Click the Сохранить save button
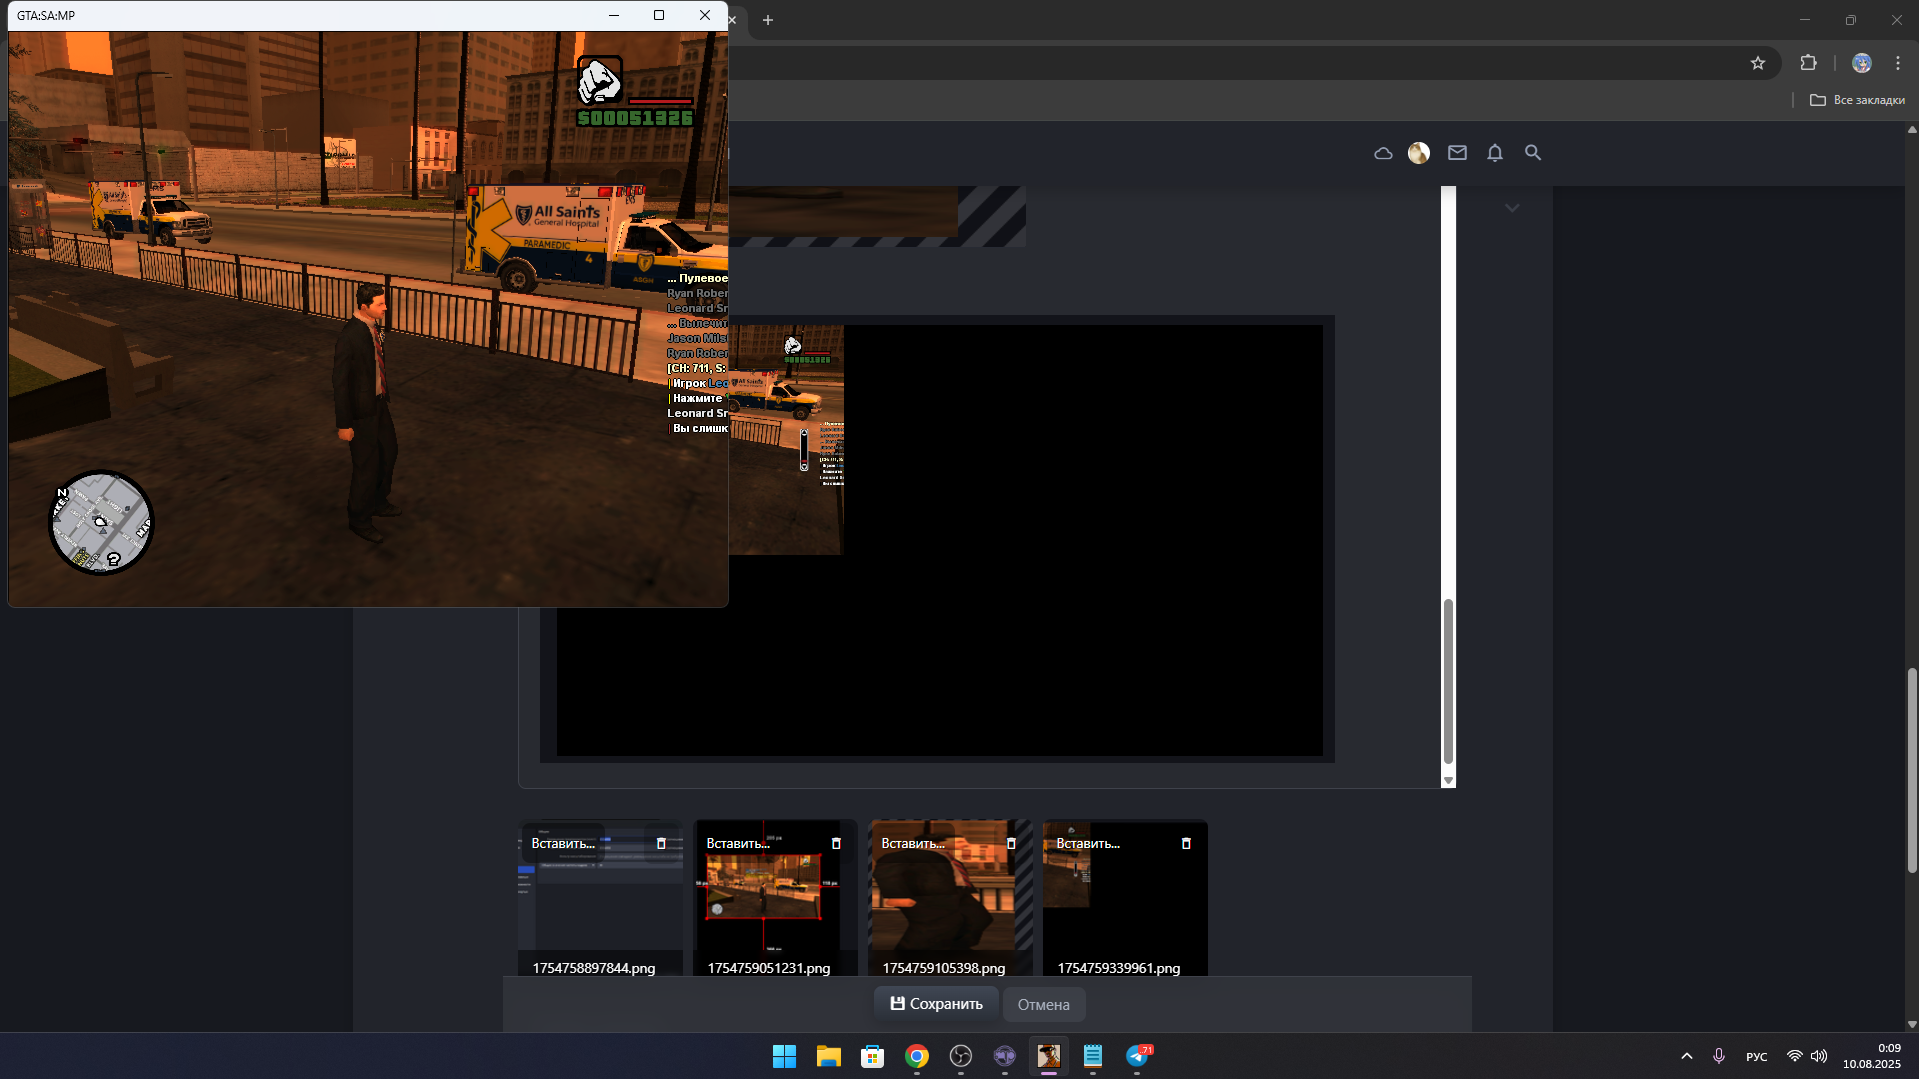Viewport: 1919px width, 1079px height. [x=937, y=1004]
